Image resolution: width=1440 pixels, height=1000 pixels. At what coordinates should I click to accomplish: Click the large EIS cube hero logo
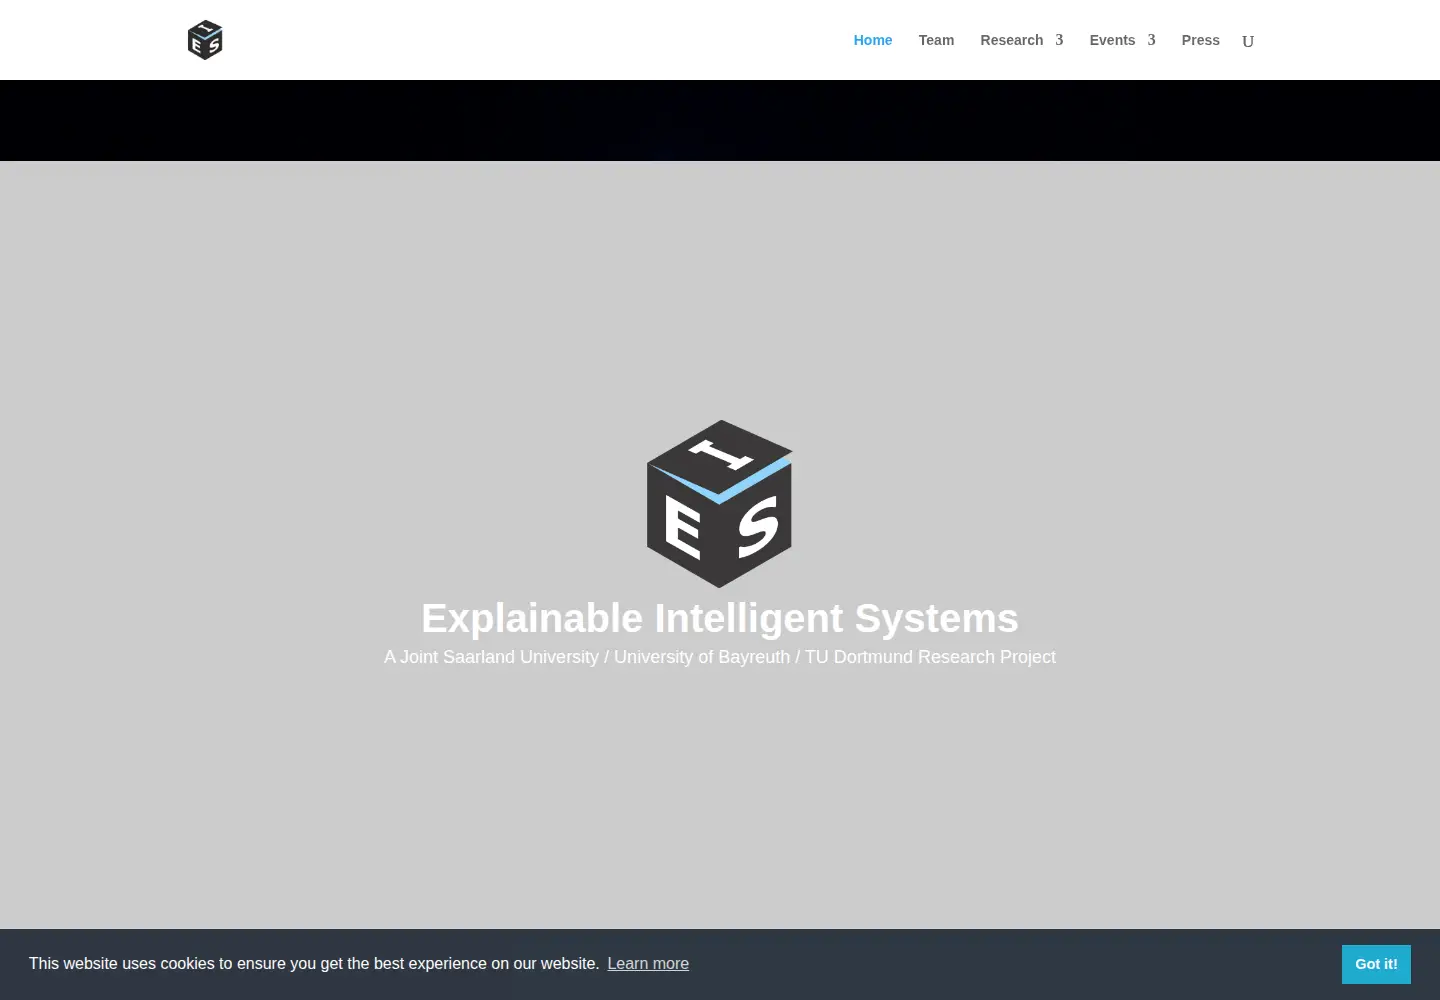coord(720,504)
